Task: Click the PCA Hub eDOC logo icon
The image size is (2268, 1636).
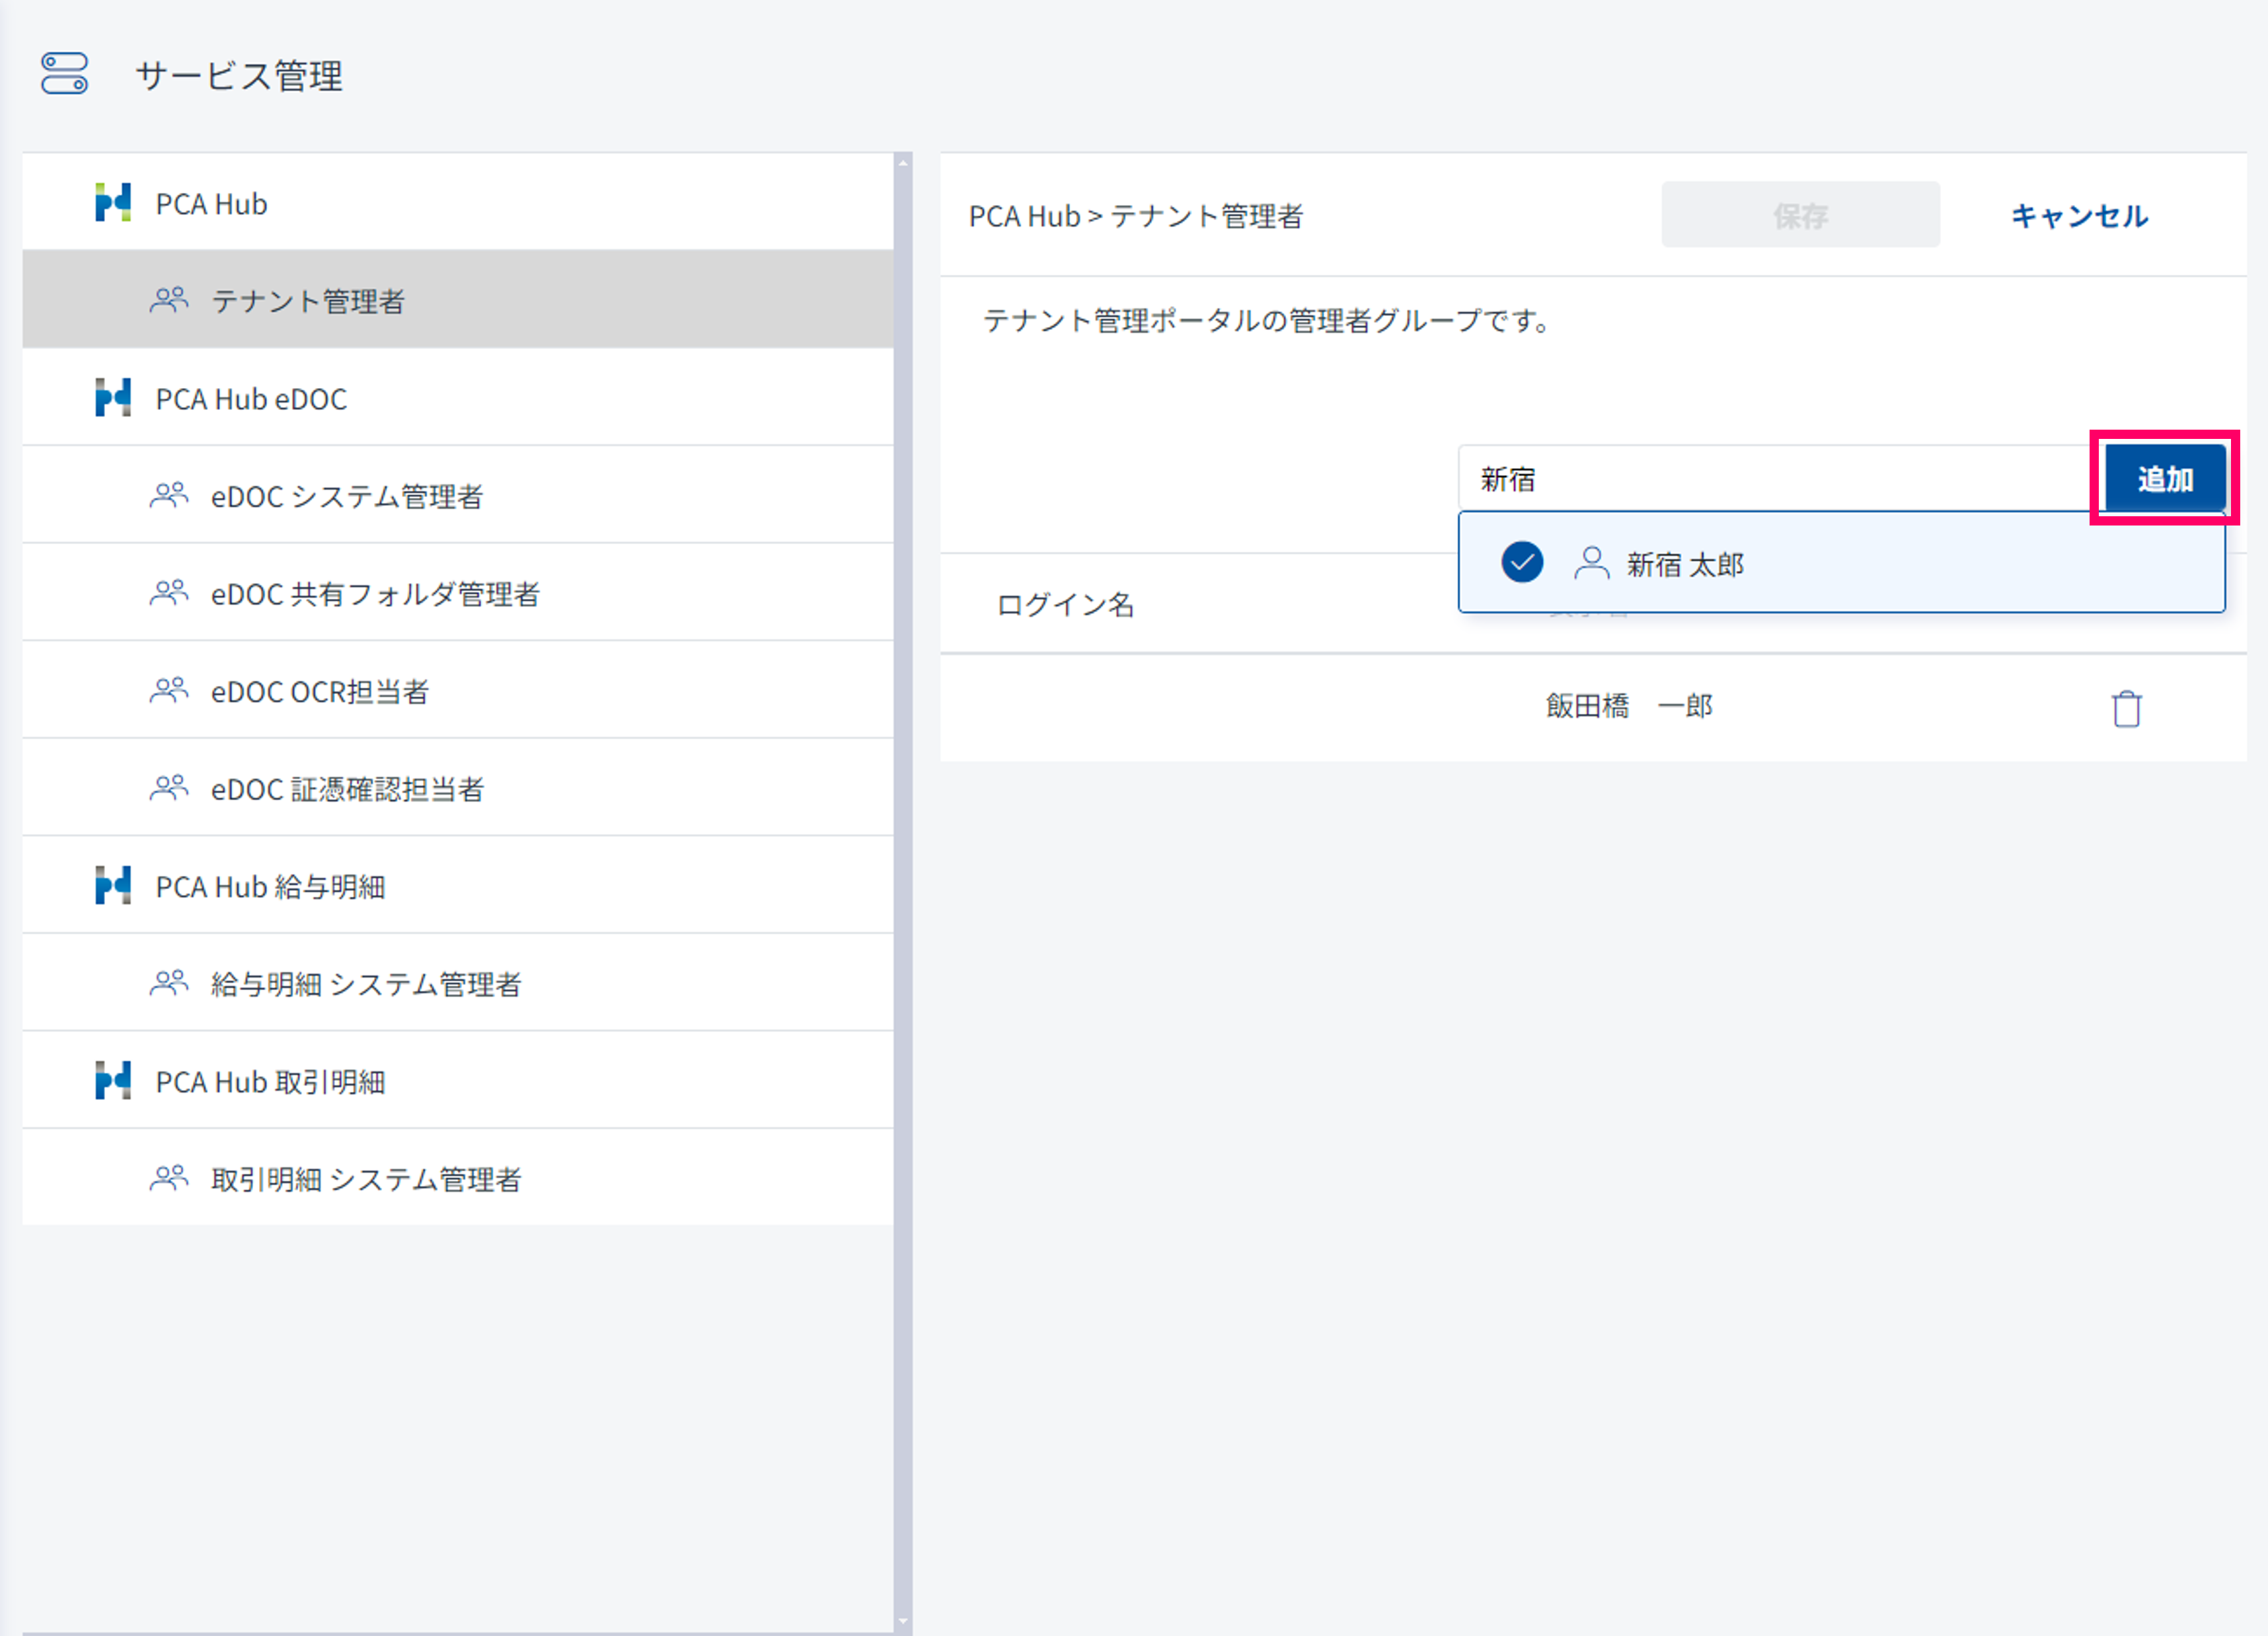Action: click(113, 398)
